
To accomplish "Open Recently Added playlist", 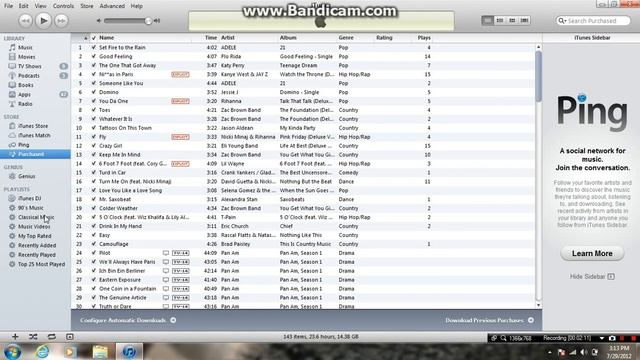I will (37, 245).
